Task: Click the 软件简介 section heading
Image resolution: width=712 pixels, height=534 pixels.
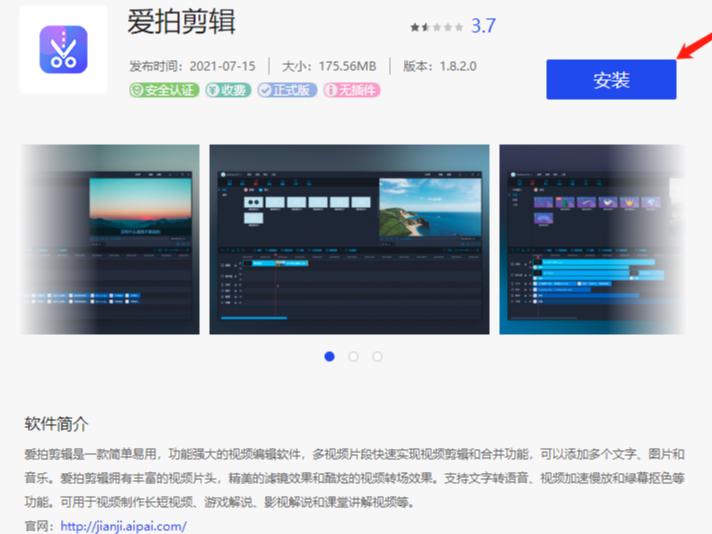Action: click(56, 424)
